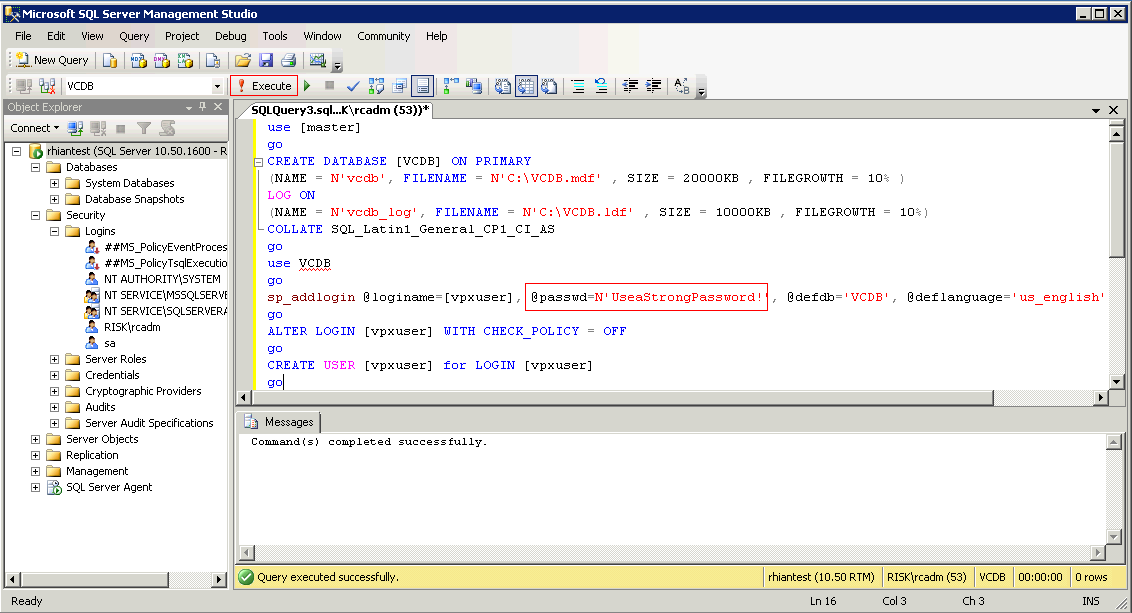Viewport: 1132px width, 613px height.
Task: Click the Query Options icon
Action: coord(399,86)
